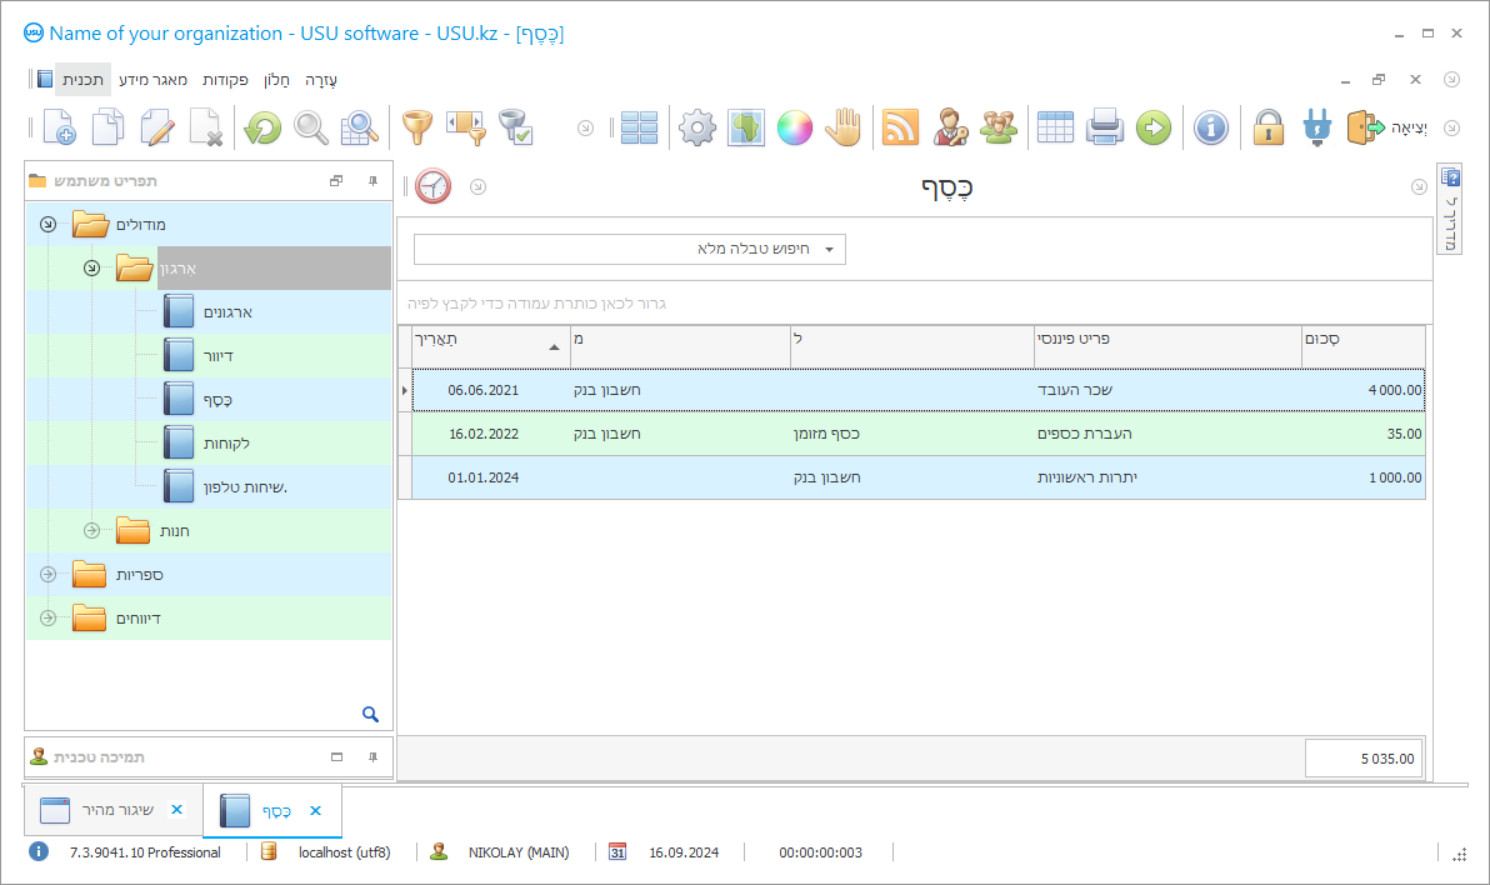This screenshot has height=885, width=1490.
Task: Open the חיפוש טבלה מלא dropdown arrow
Action: coord(829,249)
